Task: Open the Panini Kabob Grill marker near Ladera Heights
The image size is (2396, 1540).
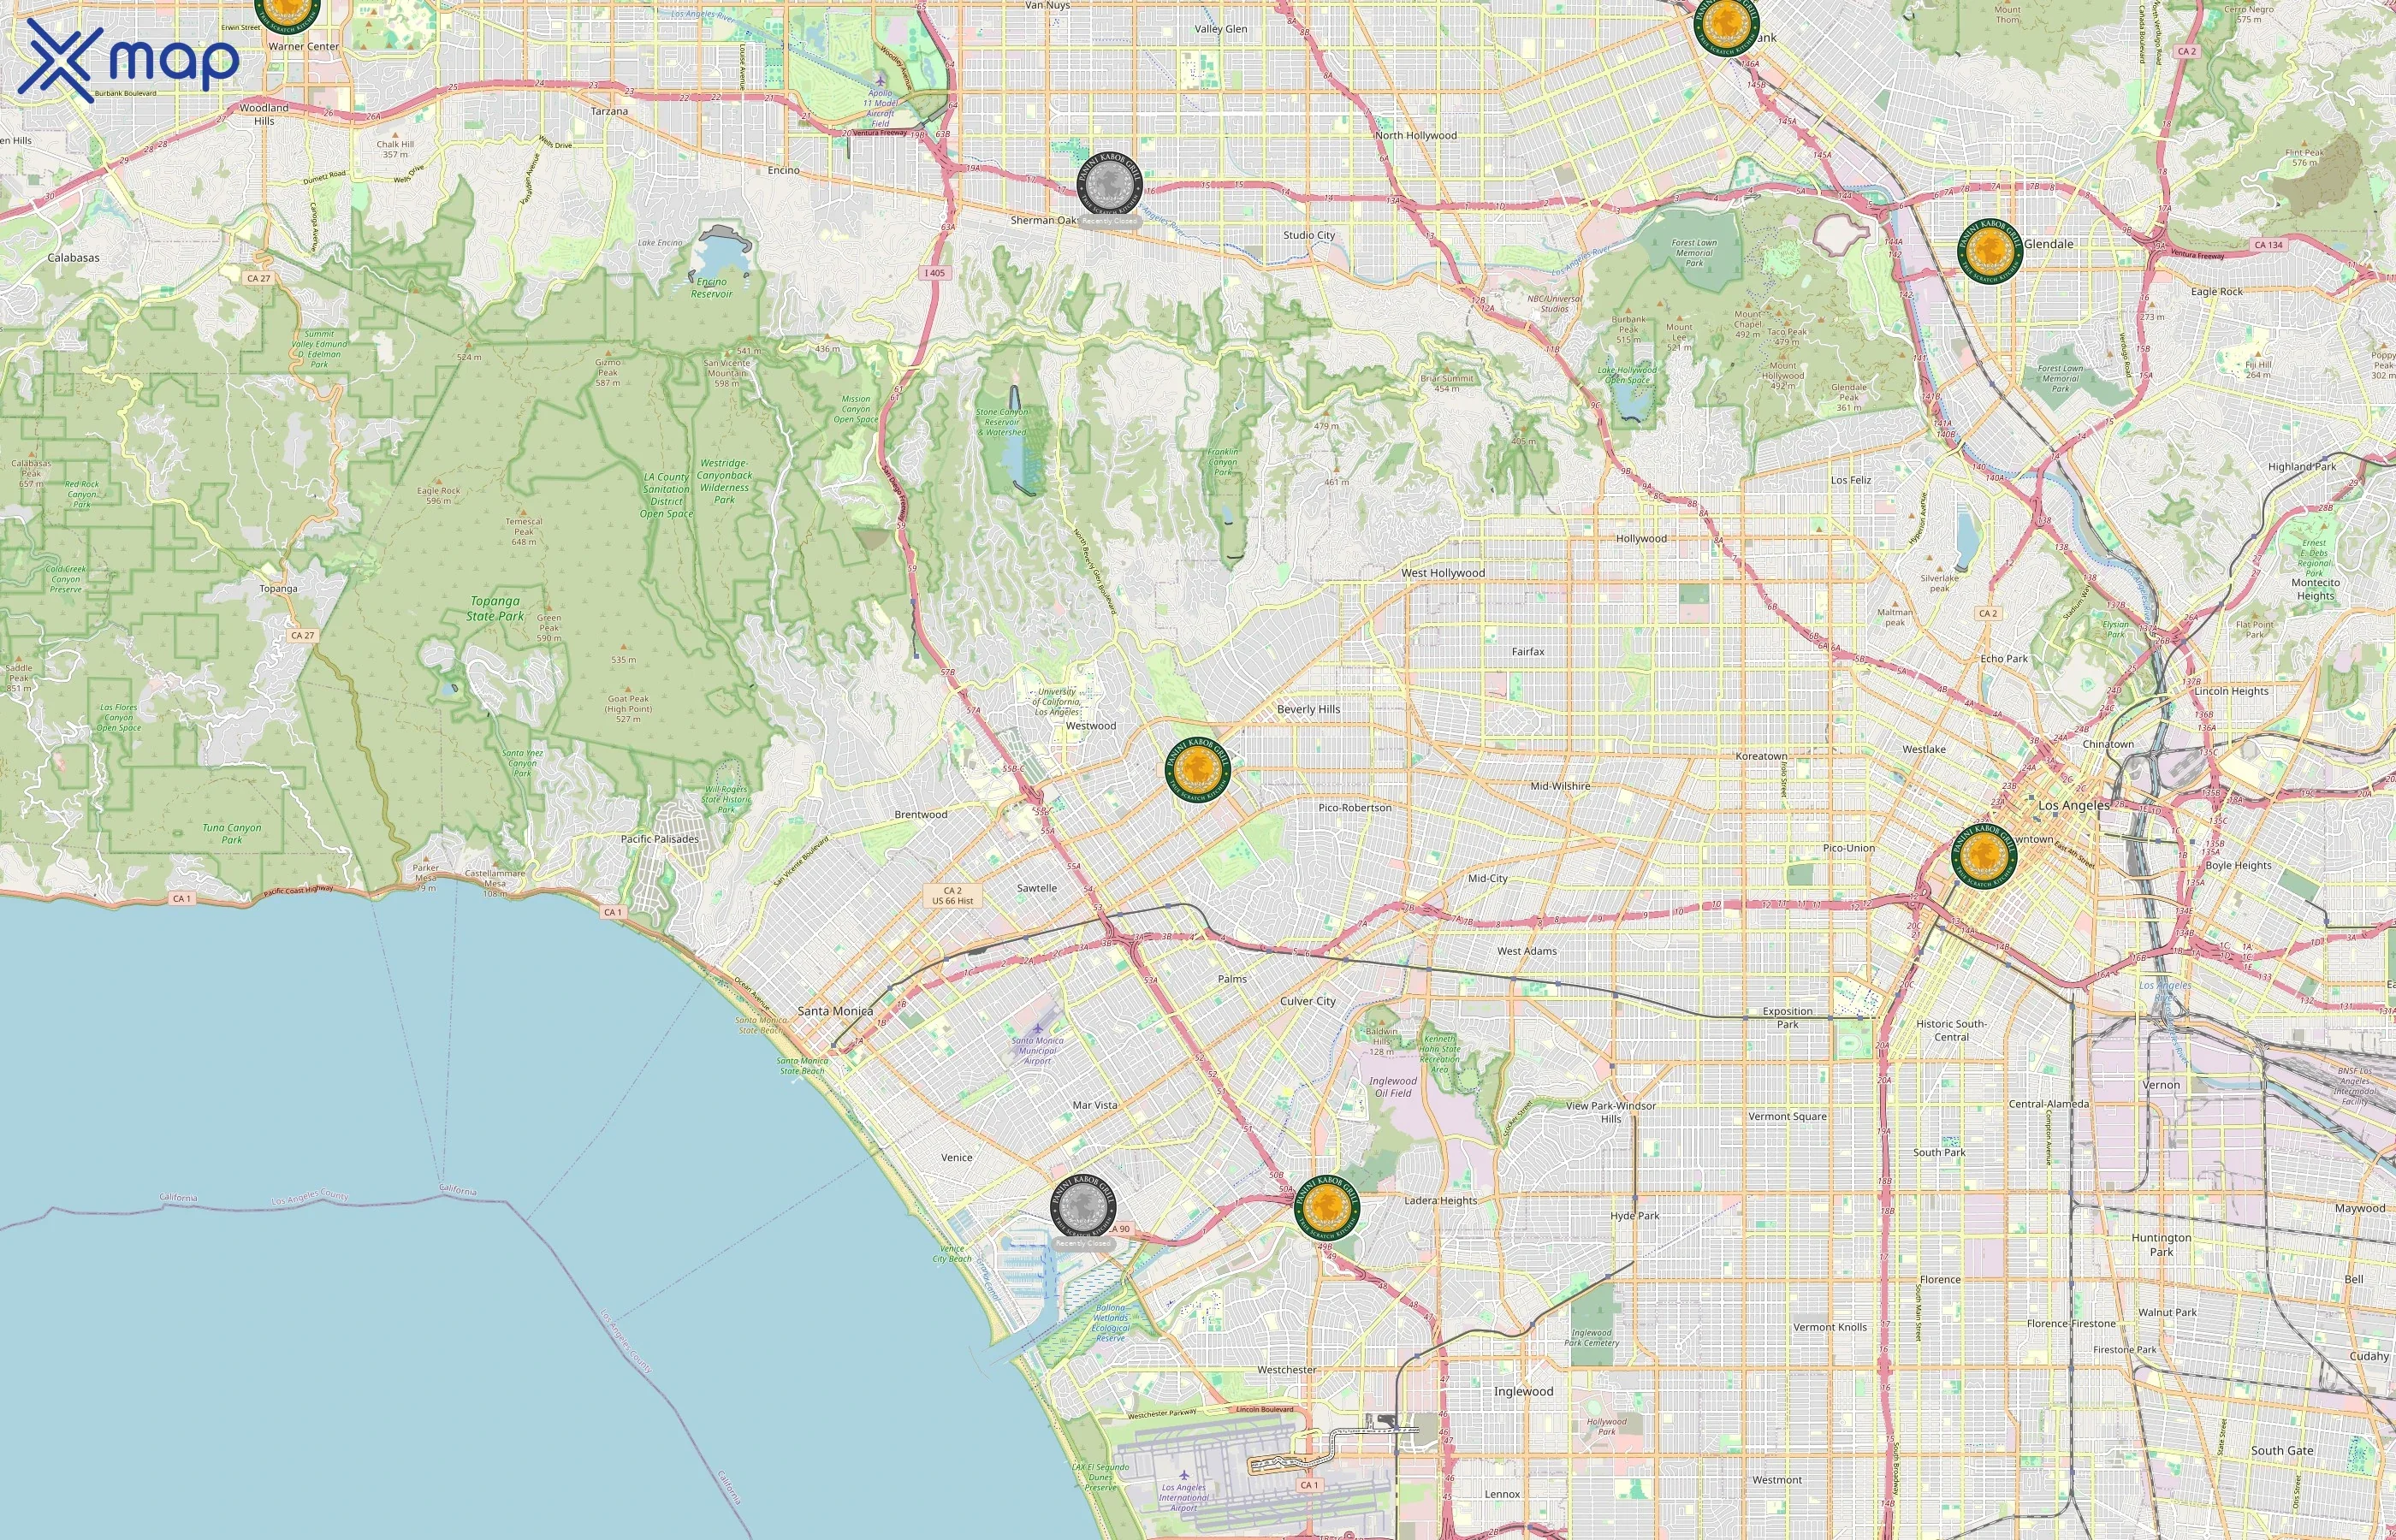Action: pos(1326,1207)
